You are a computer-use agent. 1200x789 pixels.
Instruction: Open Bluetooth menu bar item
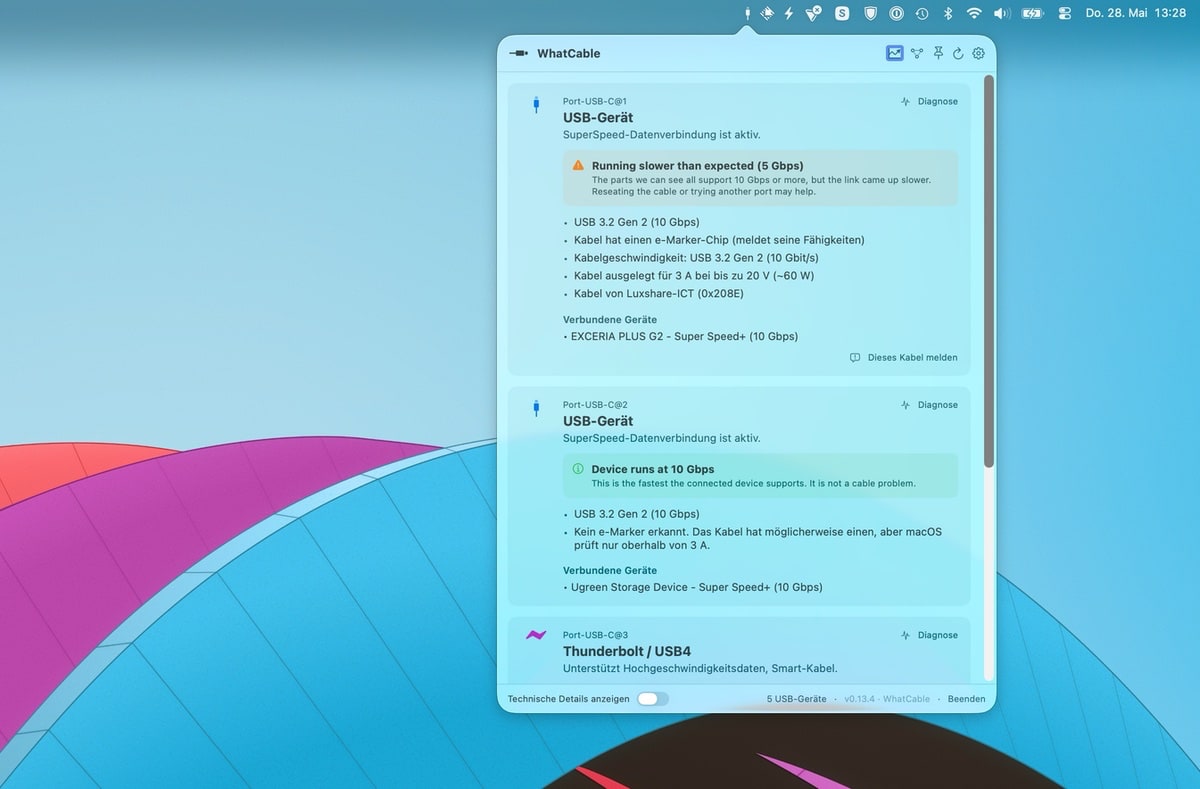coord(949,13)
